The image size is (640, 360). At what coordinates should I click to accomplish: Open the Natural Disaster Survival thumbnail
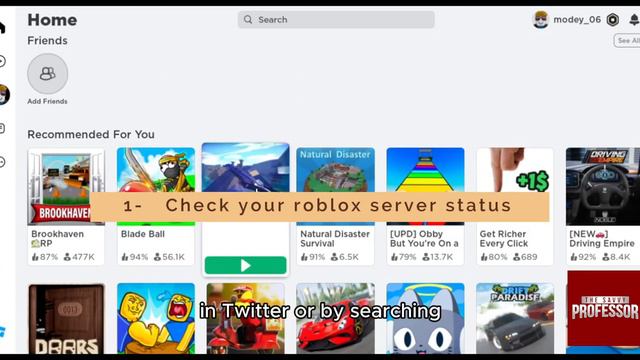335,187
